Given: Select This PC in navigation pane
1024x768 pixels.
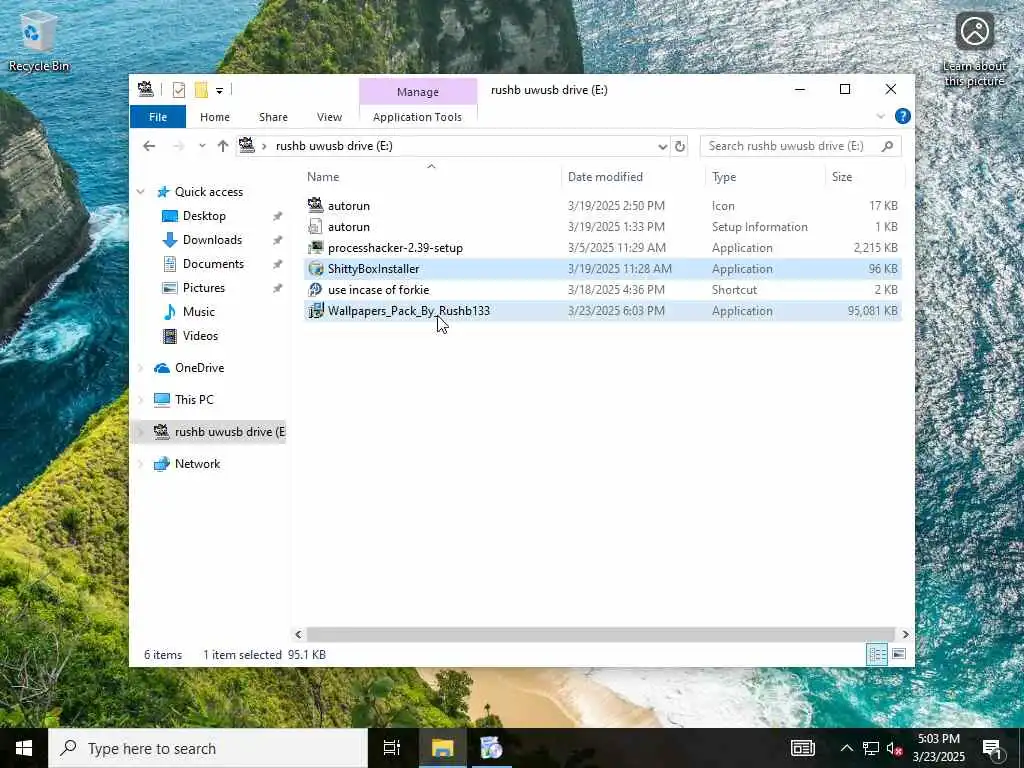Looking at the screenshot, I should [x=194, y=400].
